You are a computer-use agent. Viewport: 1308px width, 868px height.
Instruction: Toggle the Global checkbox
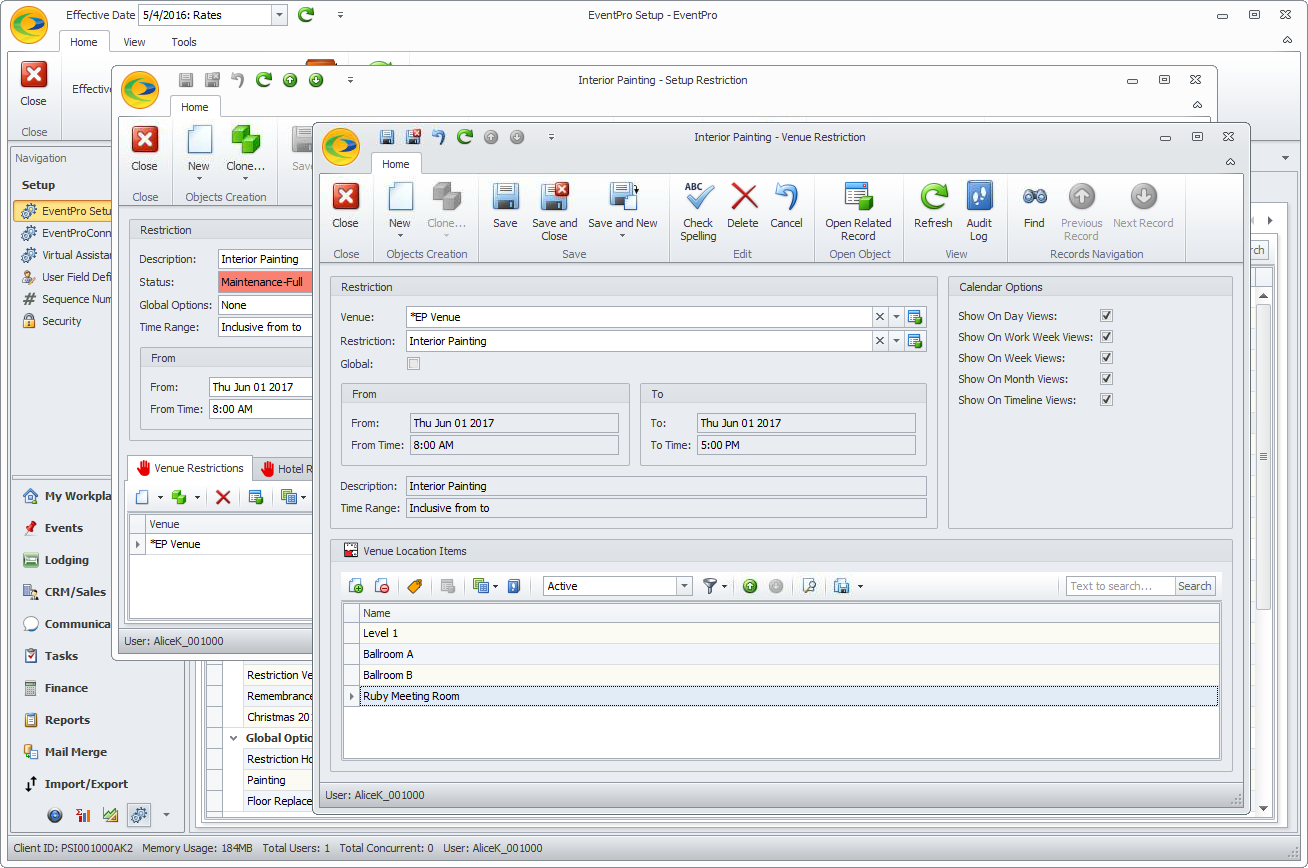tap(414, 364)
